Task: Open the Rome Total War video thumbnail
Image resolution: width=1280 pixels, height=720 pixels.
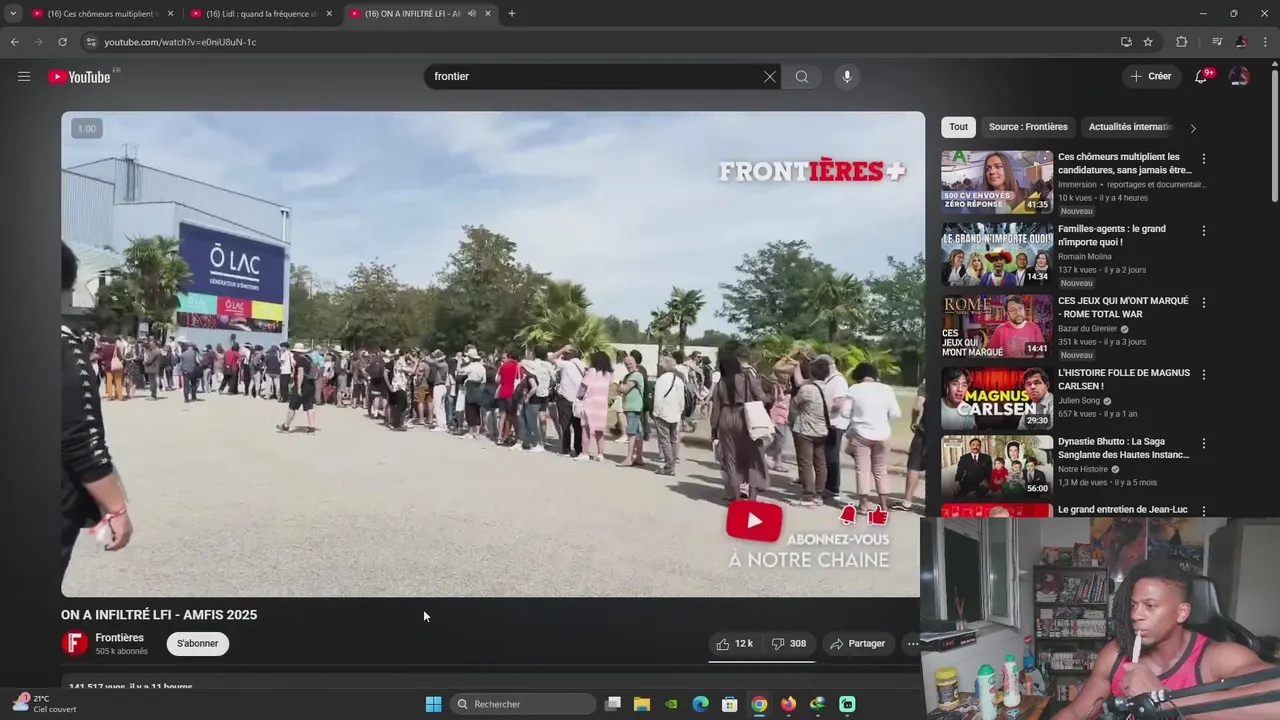Action: [997, 326]
